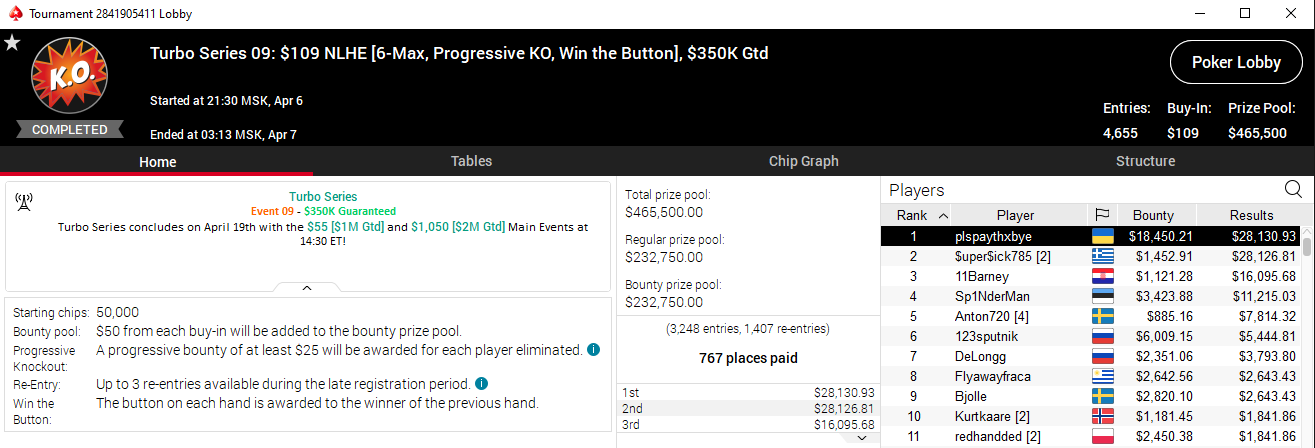Click Ukraine flag next to plspaythxbye
The image size is (1315, 448).
coord(1102,236)
